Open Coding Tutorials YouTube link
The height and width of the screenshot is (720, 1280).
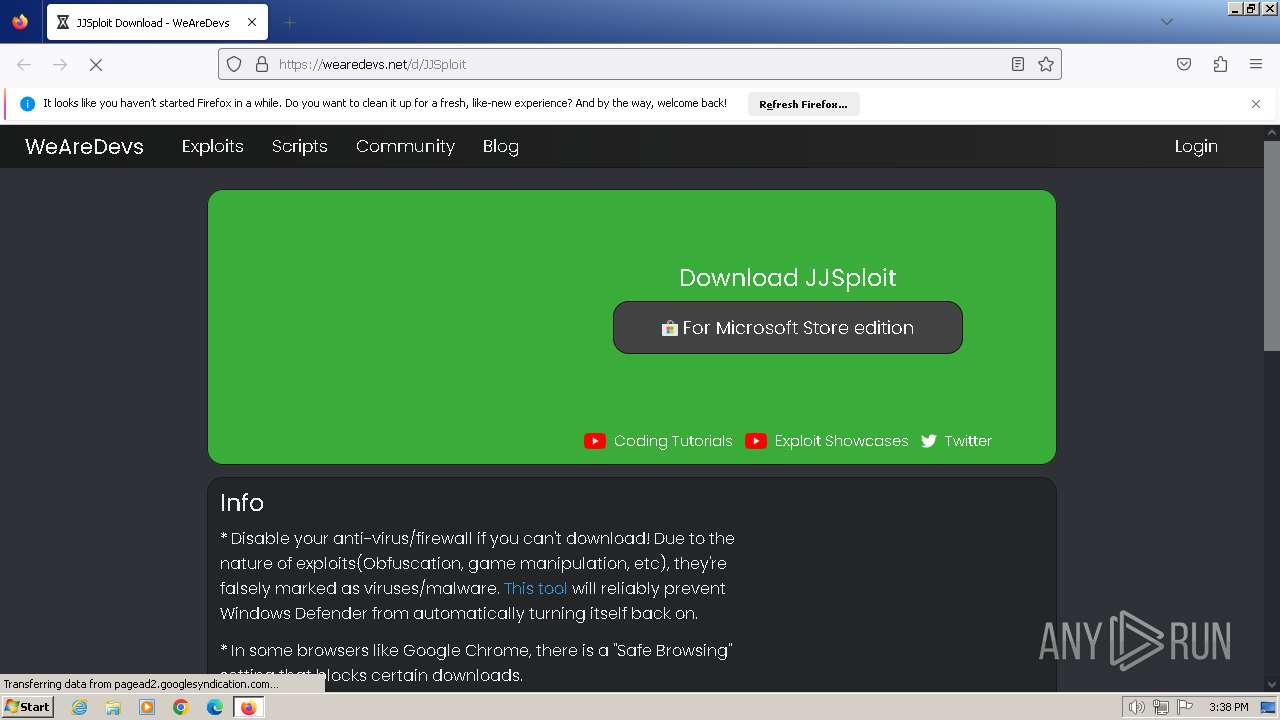pos(673,441)
